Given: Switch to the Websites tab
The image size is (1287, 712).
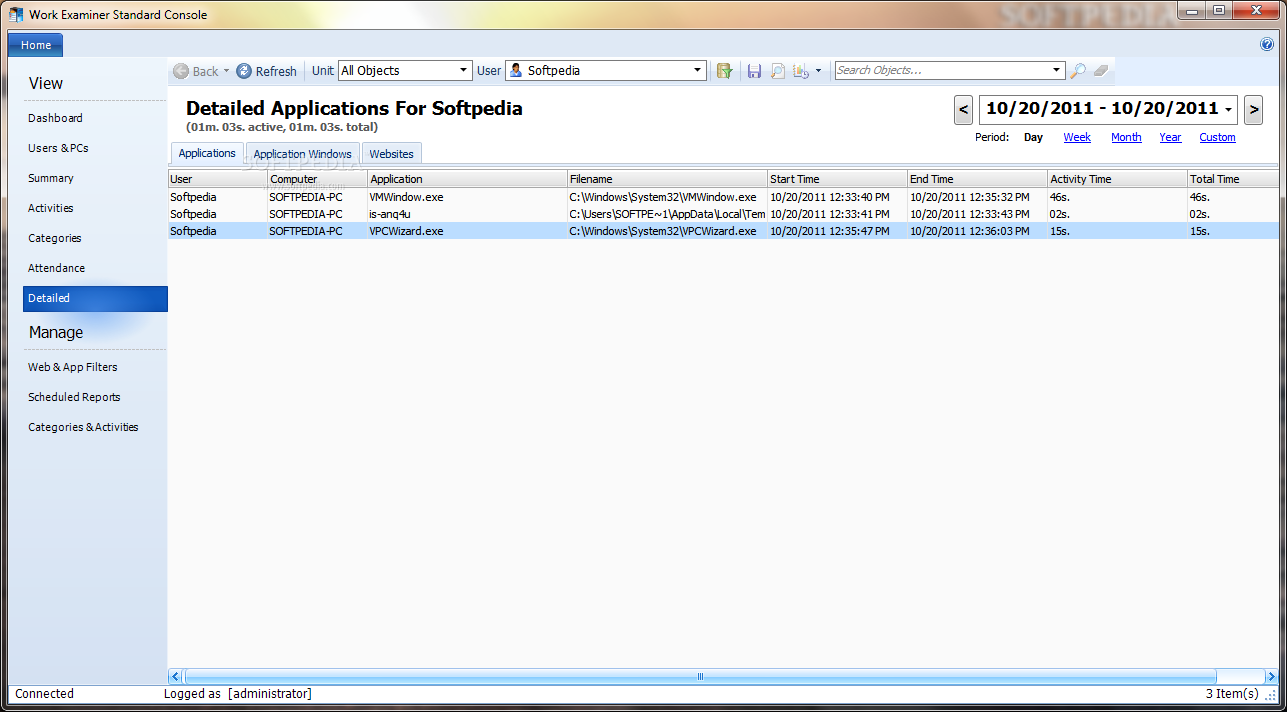Looking at the screenshot, I should [391, 154].
